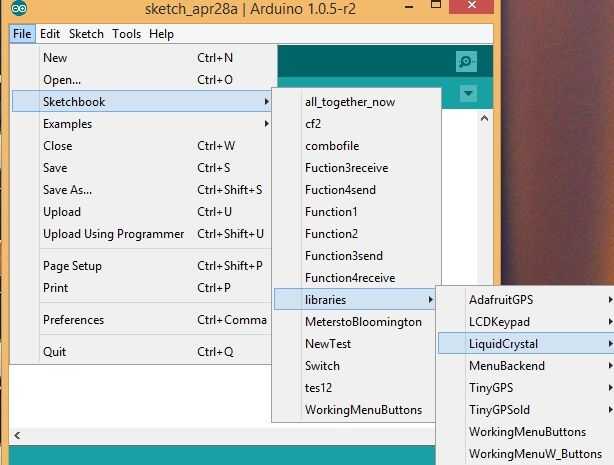Select Upload in the File menu
The height and width of the screenshot is (465, 614).
(142, 212)
